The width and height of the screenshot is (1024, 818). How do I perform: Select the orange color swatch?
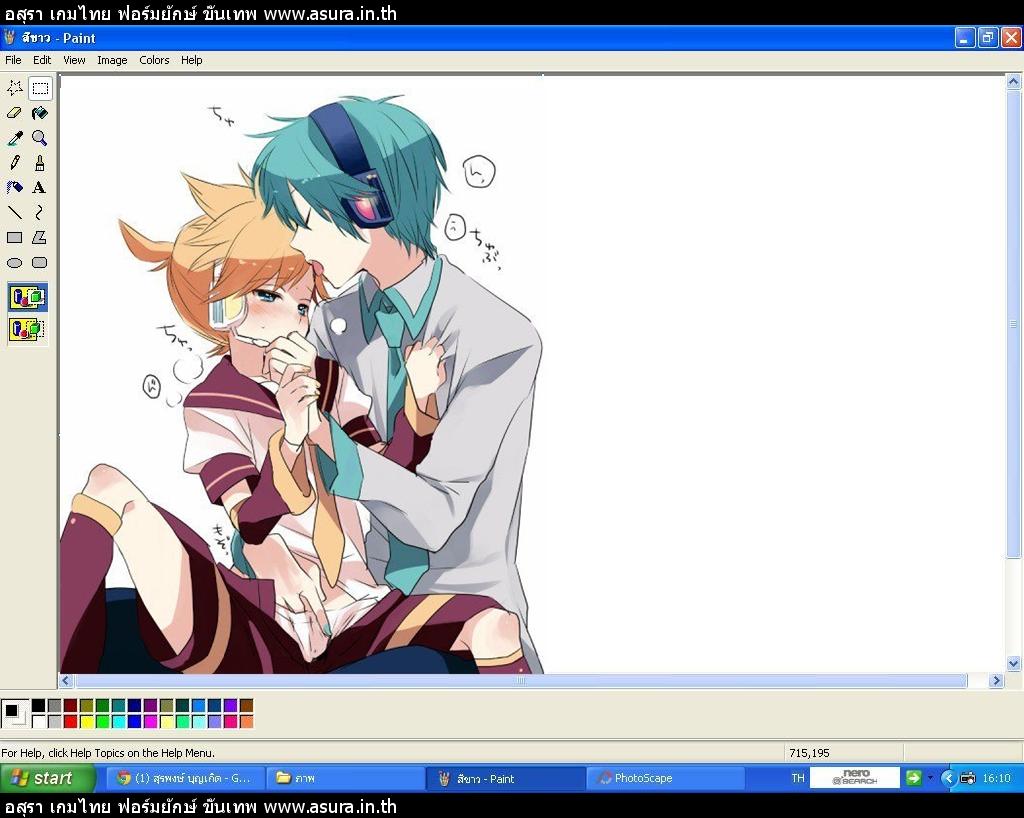tap(246, 721)
